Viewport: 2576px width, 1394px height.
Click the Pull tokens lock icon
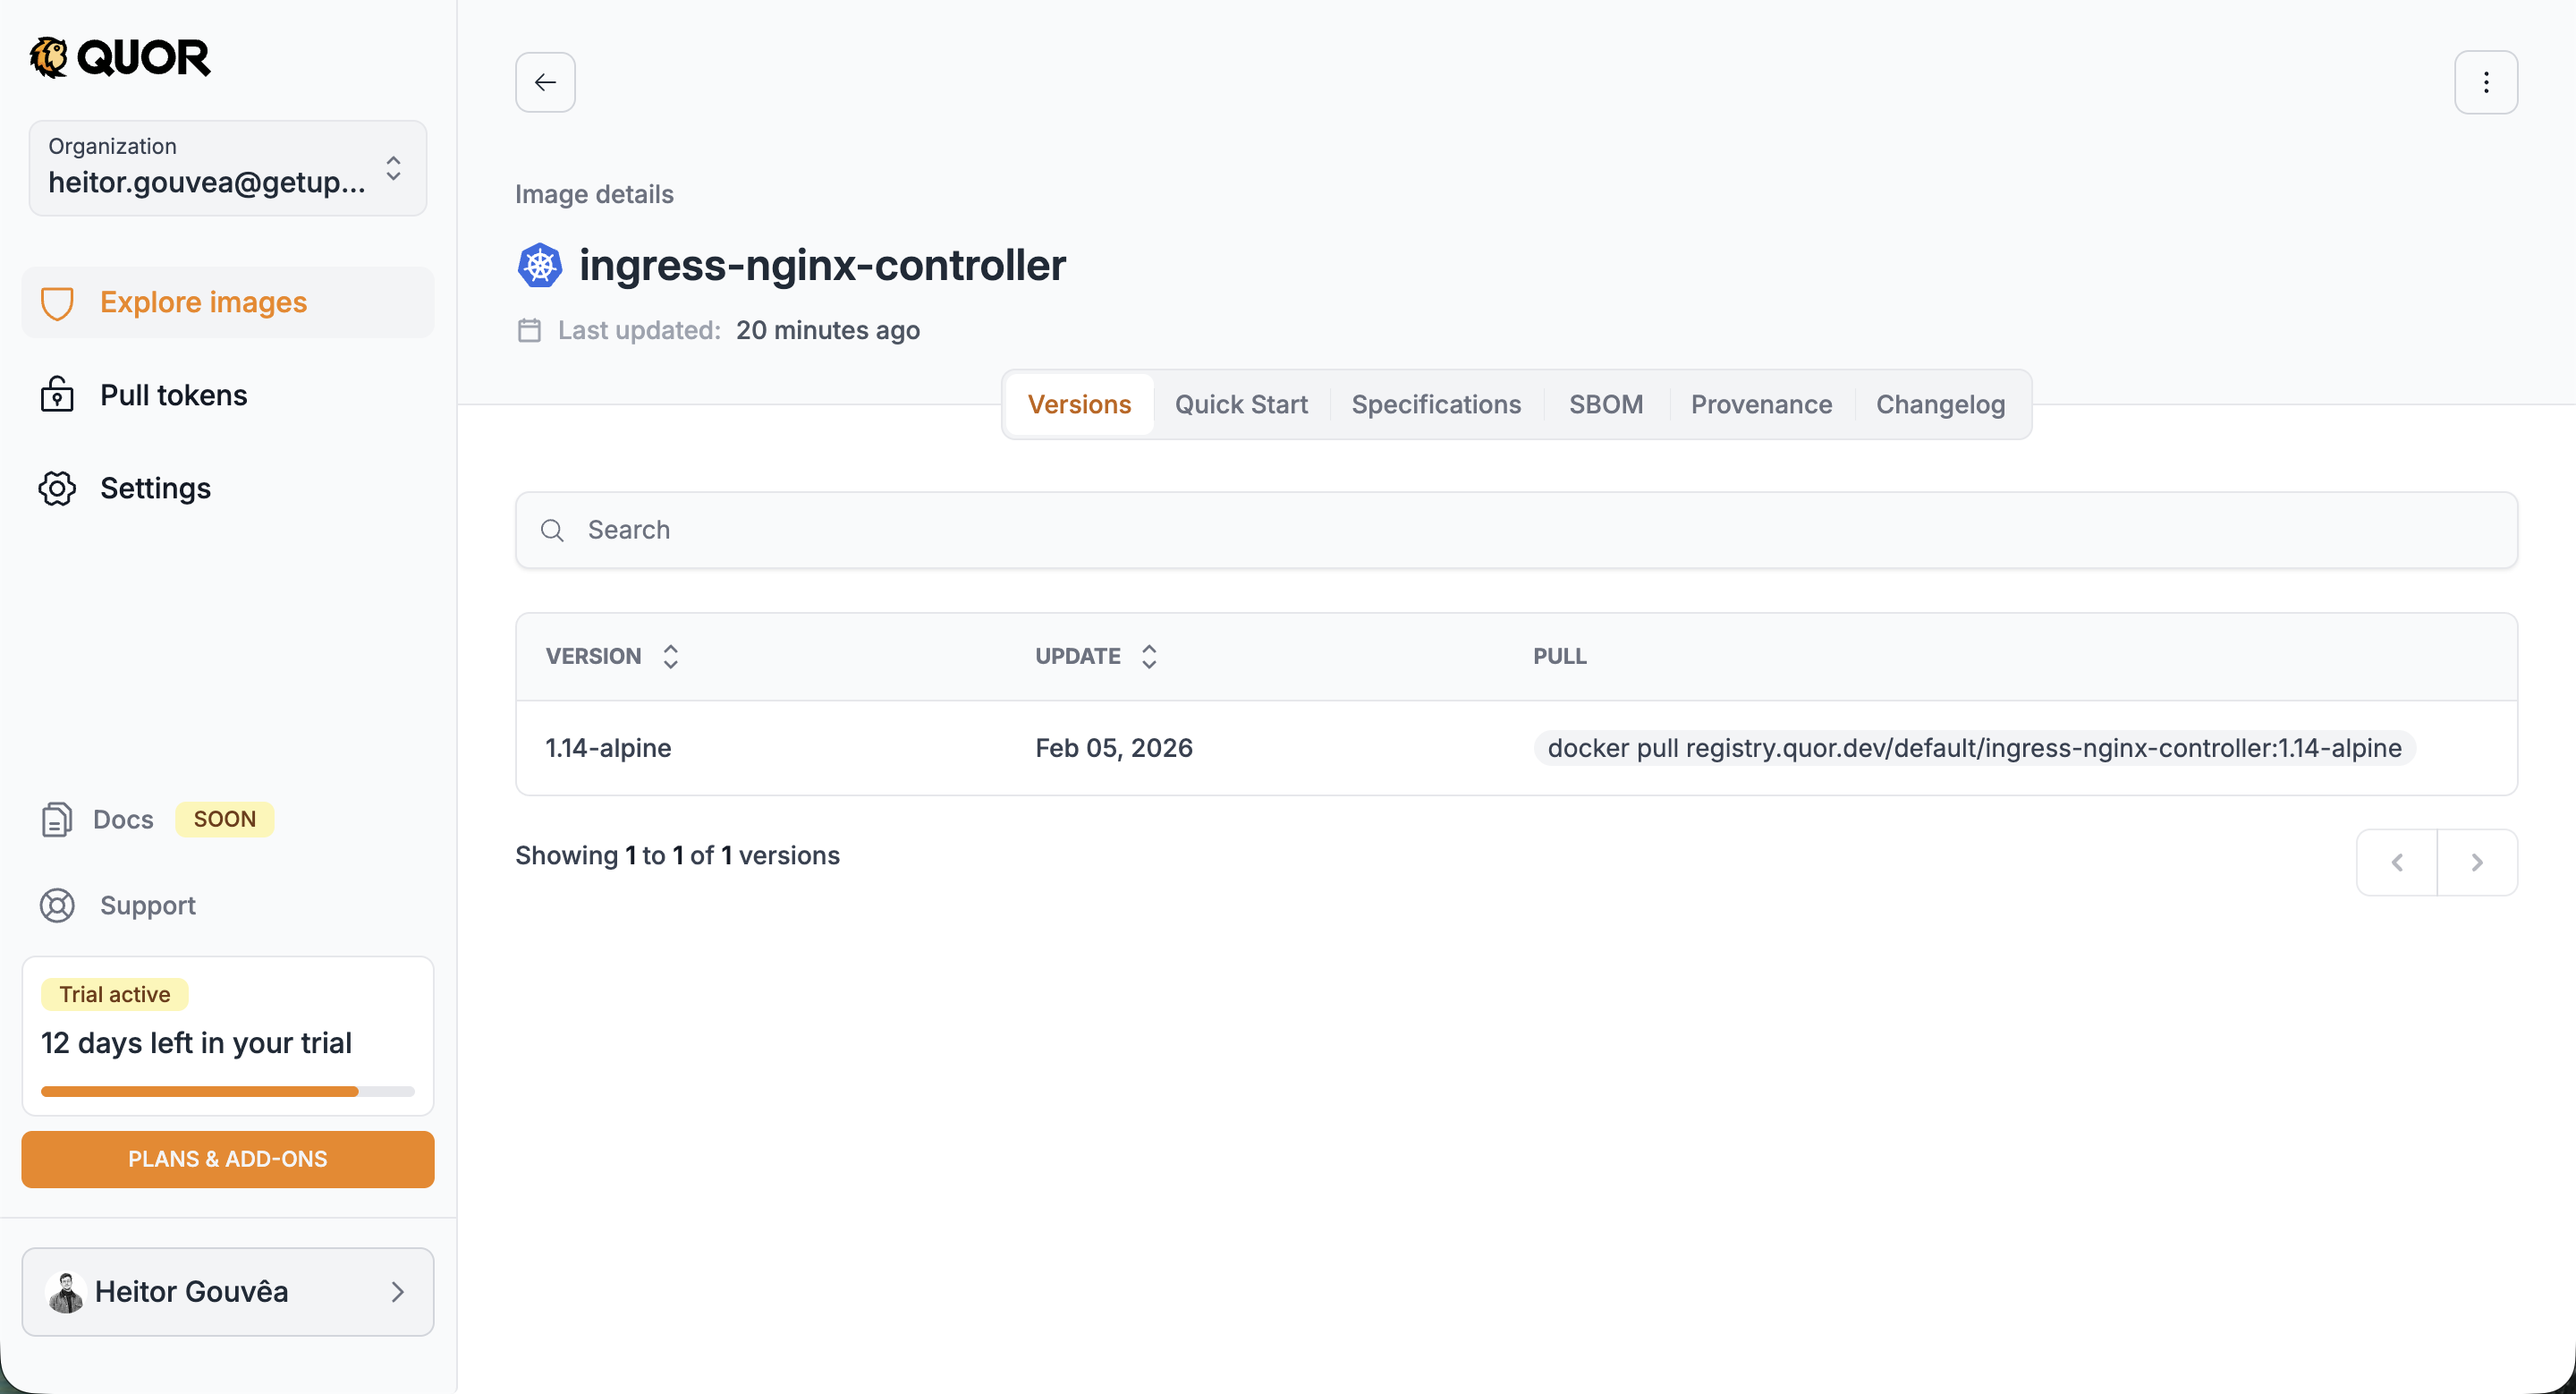[x=57, y=395]
